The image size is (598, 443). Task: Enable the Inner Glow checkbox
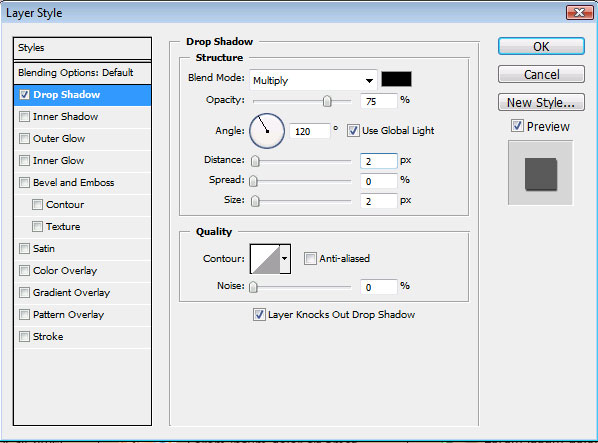[24, 161]
